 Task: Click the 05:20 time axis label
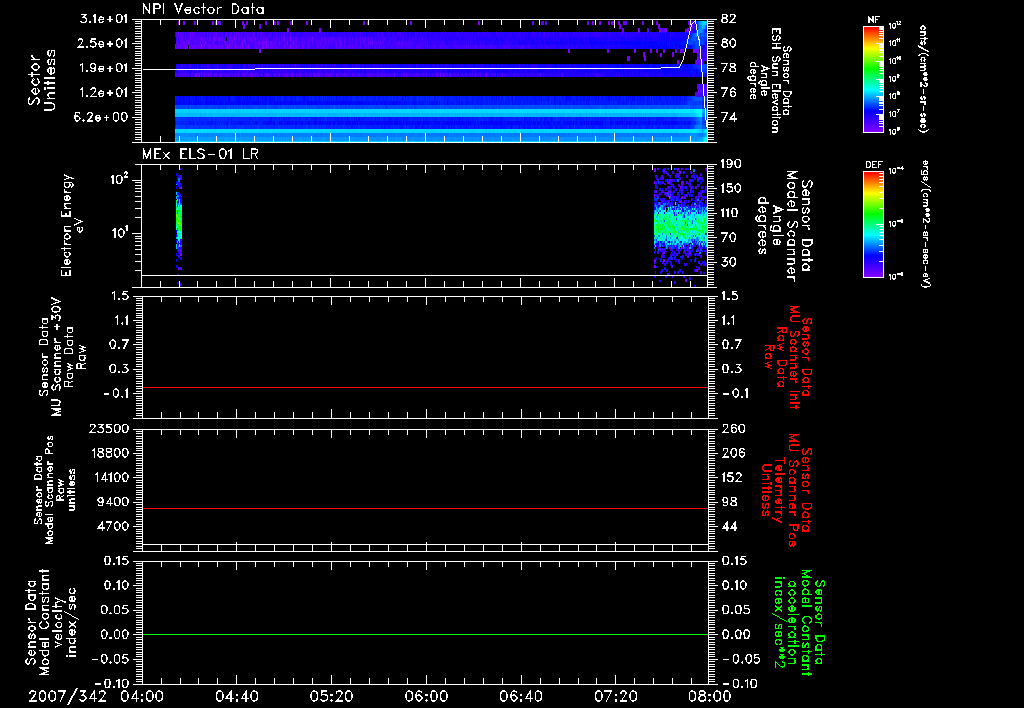(x=332, y=696)
